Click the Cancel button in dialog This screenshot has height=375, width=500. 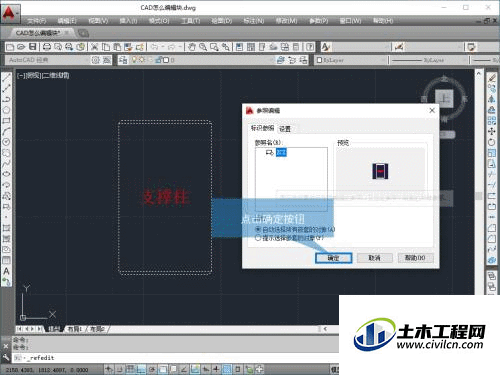coord(375,258)
